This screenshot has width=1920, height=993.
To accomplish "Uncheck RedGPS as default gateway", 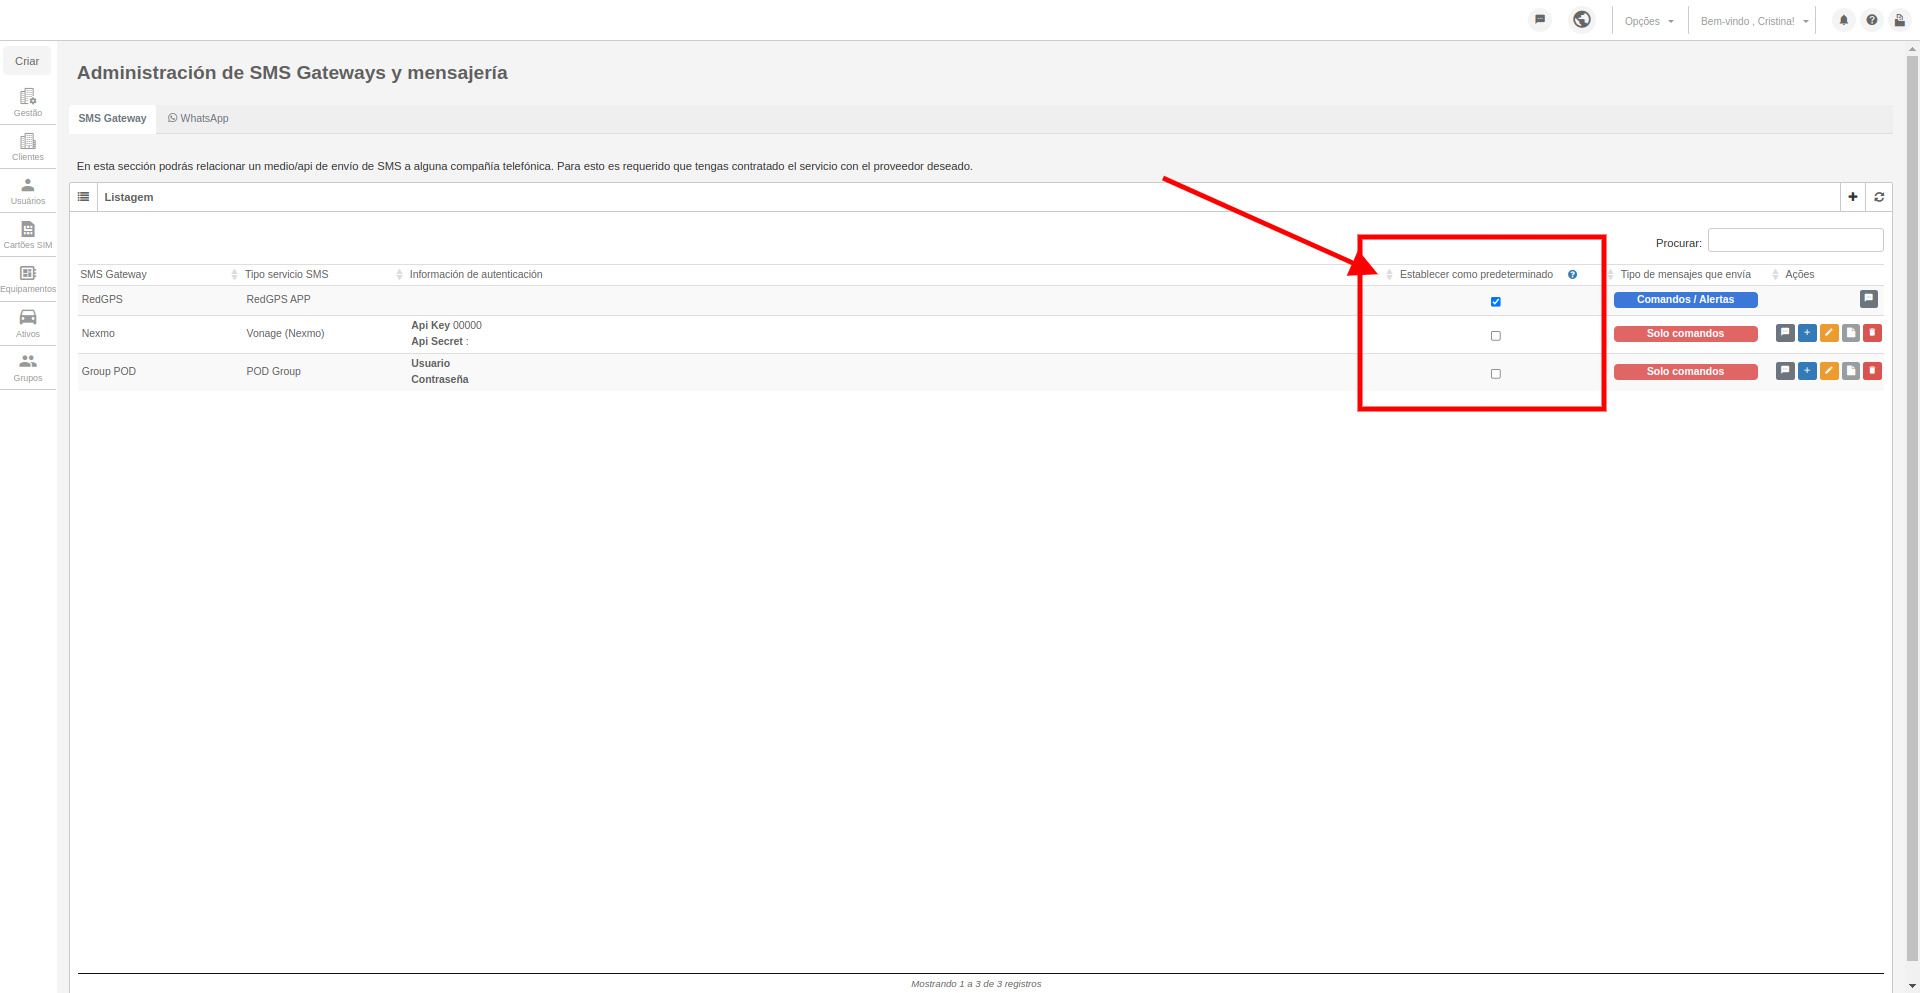I will click(x=1496, y=302).
